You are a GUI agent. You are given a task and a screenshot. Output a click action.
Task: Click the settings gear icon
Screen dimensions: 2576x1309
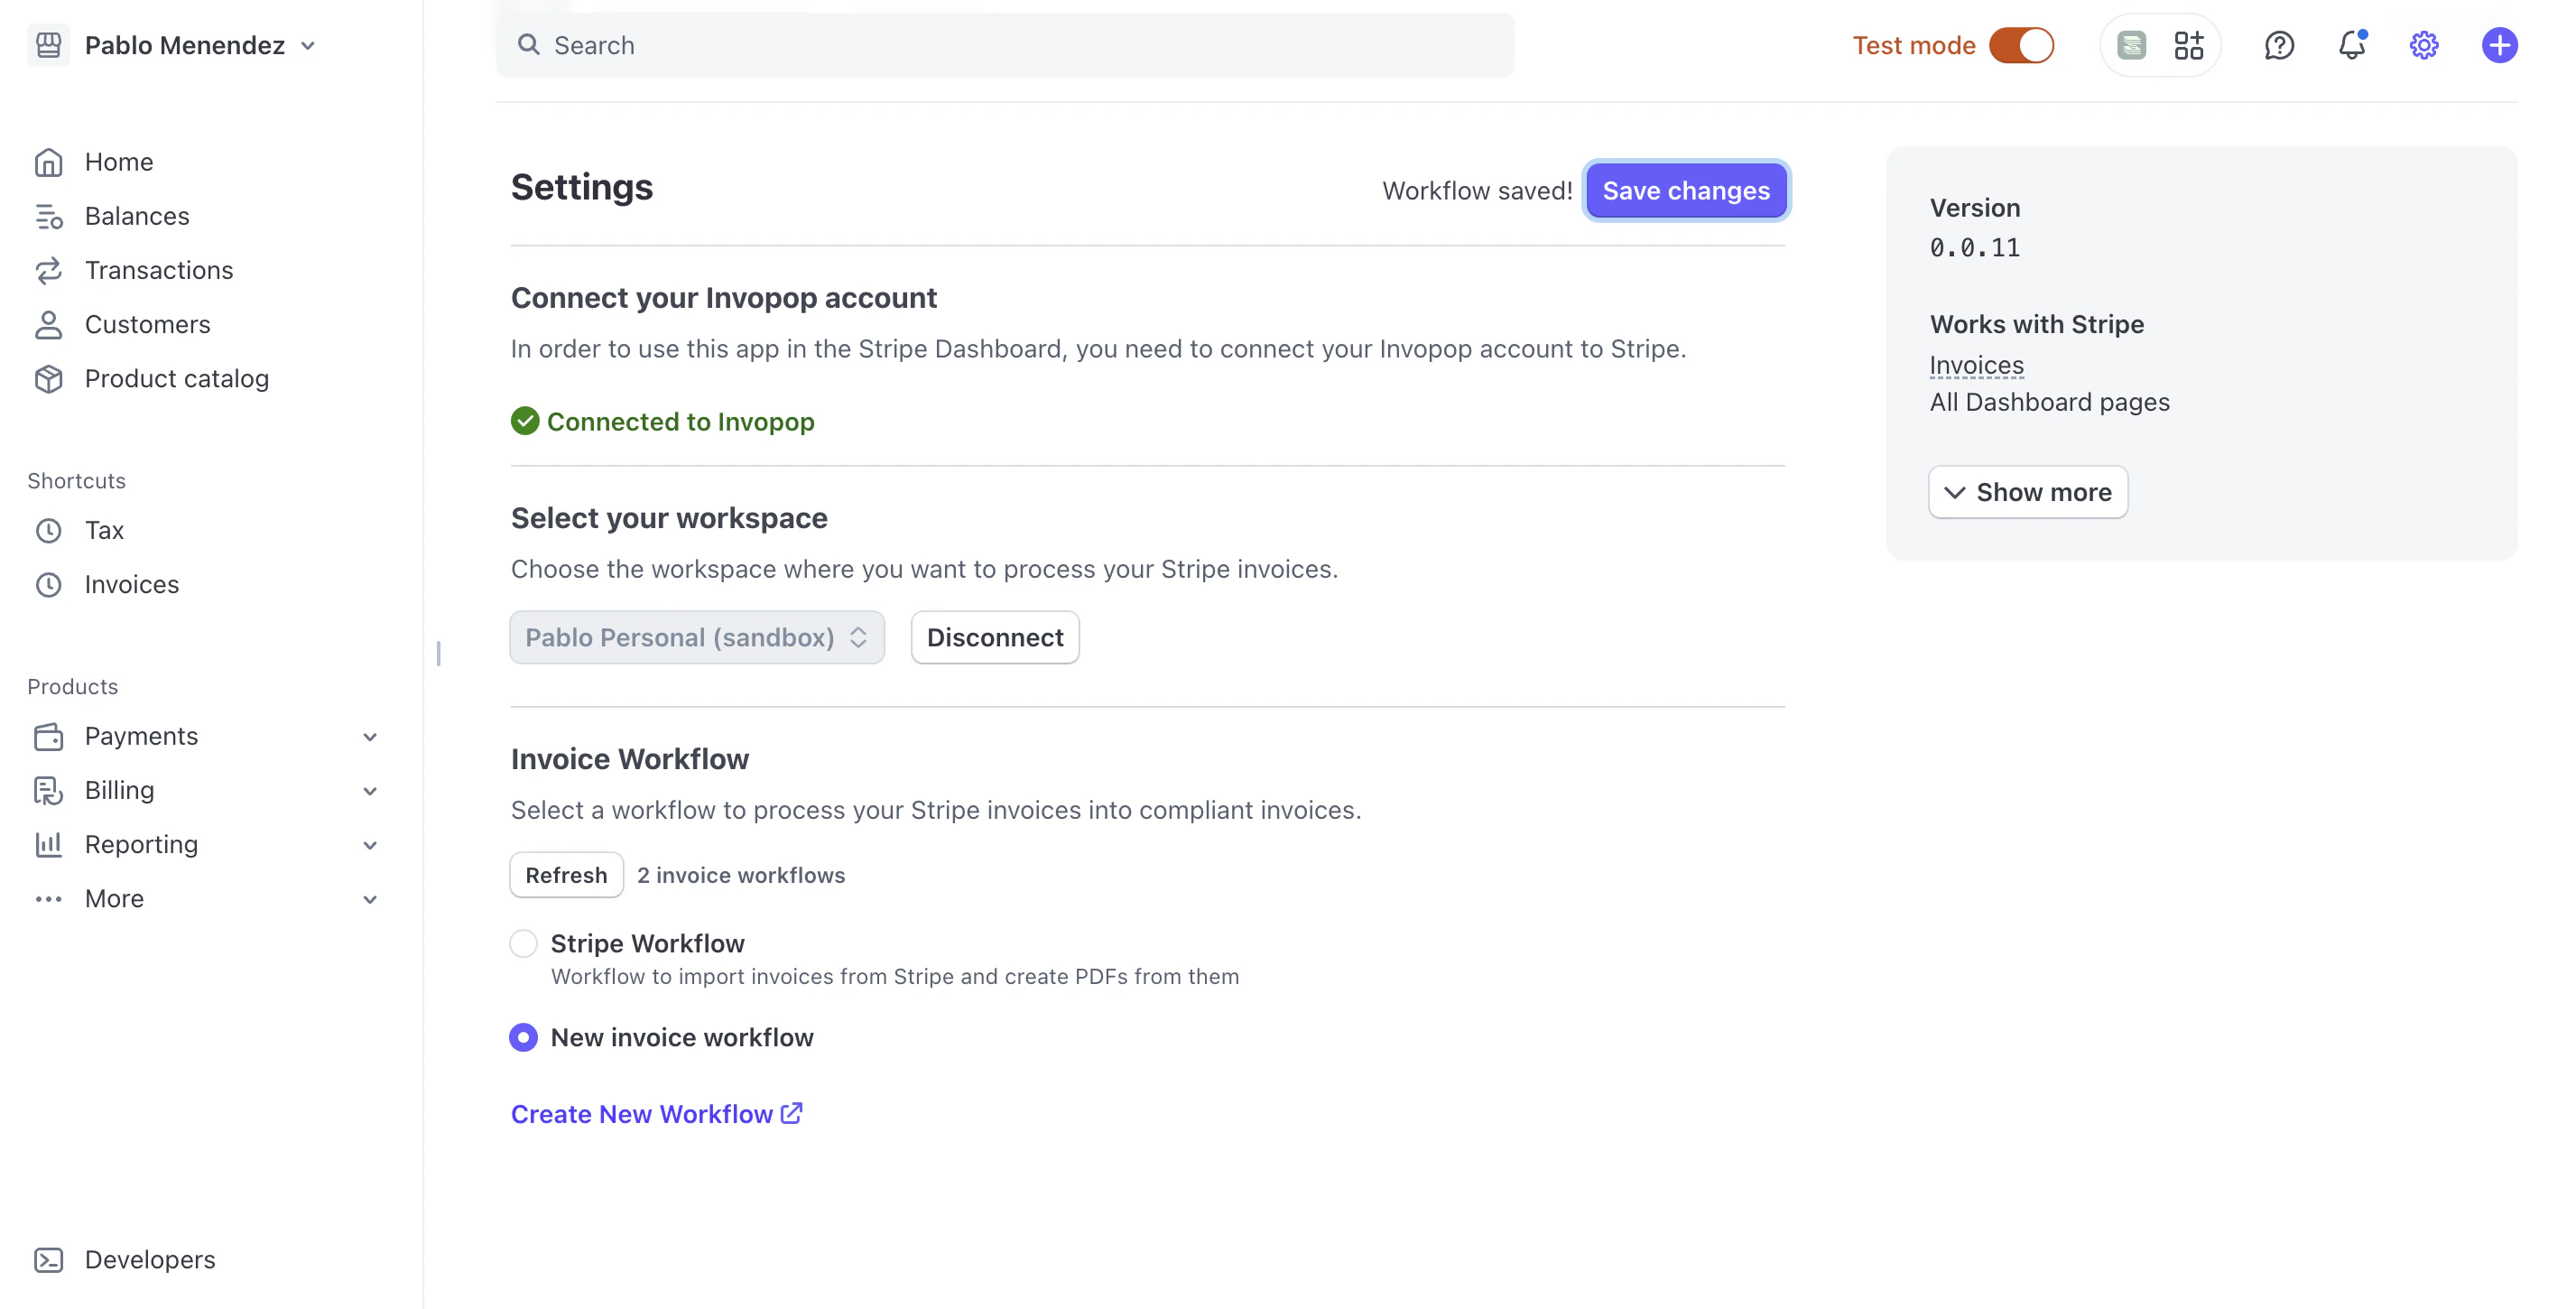tap(2423, 45)
